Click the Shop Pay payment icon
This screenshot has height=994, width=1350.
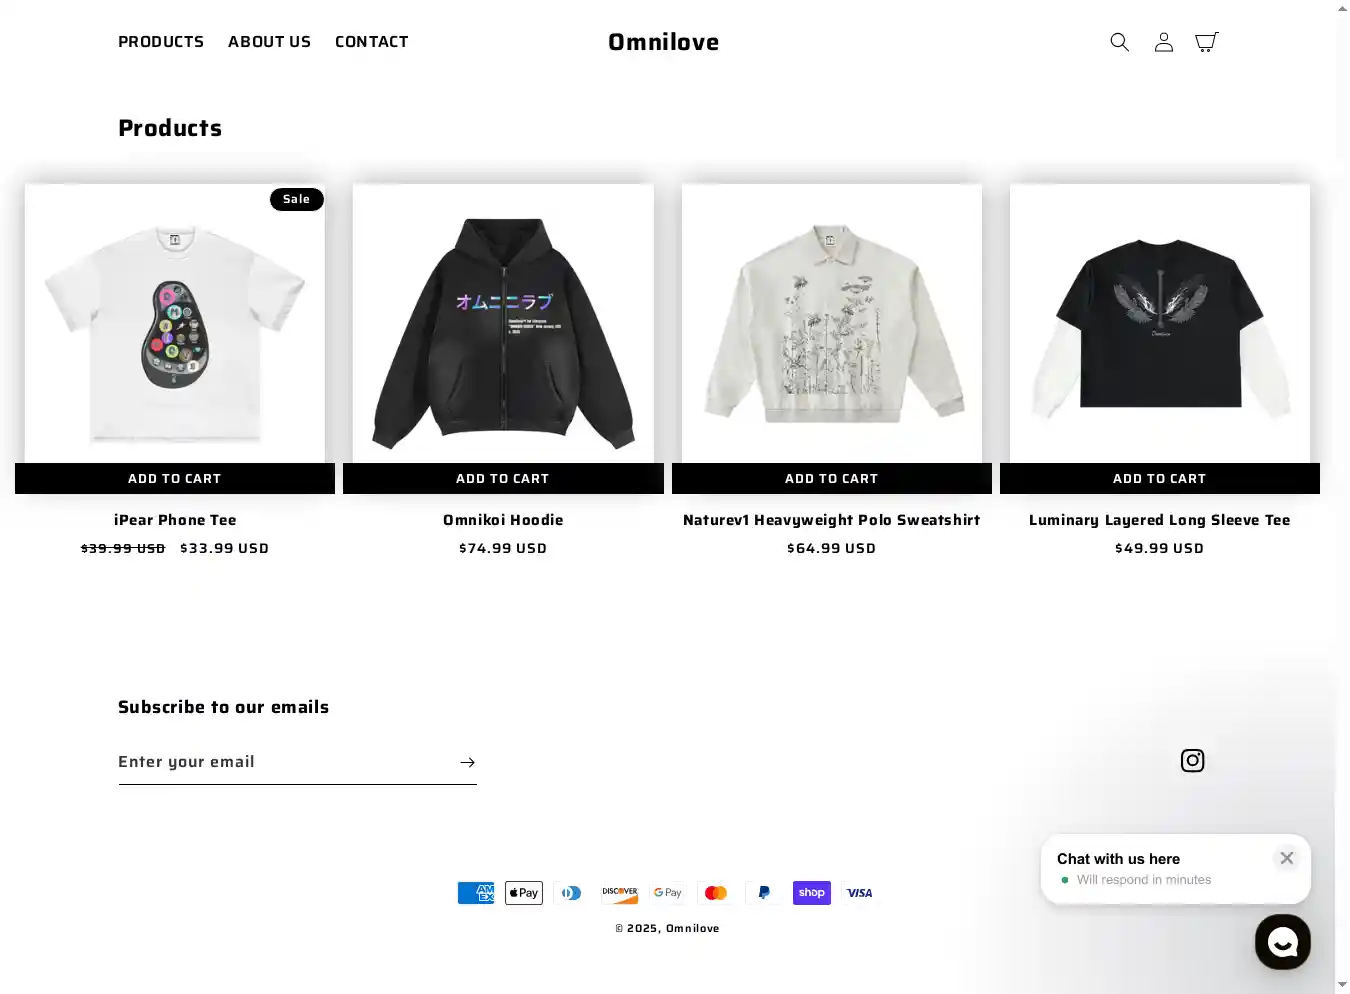pos(812,893)
